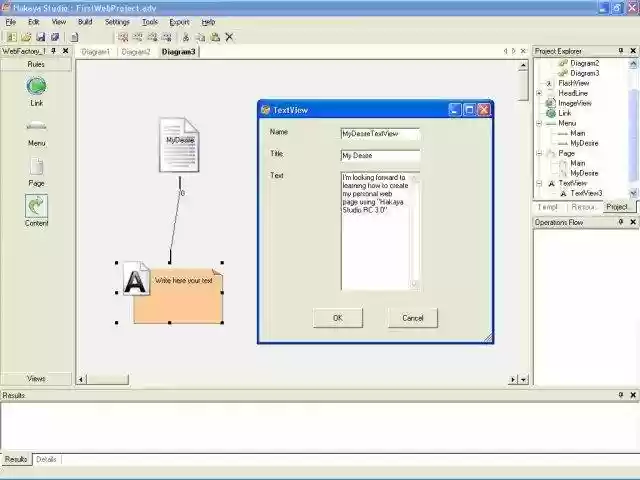The width and height of the screenshot is (640, 480).
Task: Close the active diagram tab
Action: click(x=523, y=51)
